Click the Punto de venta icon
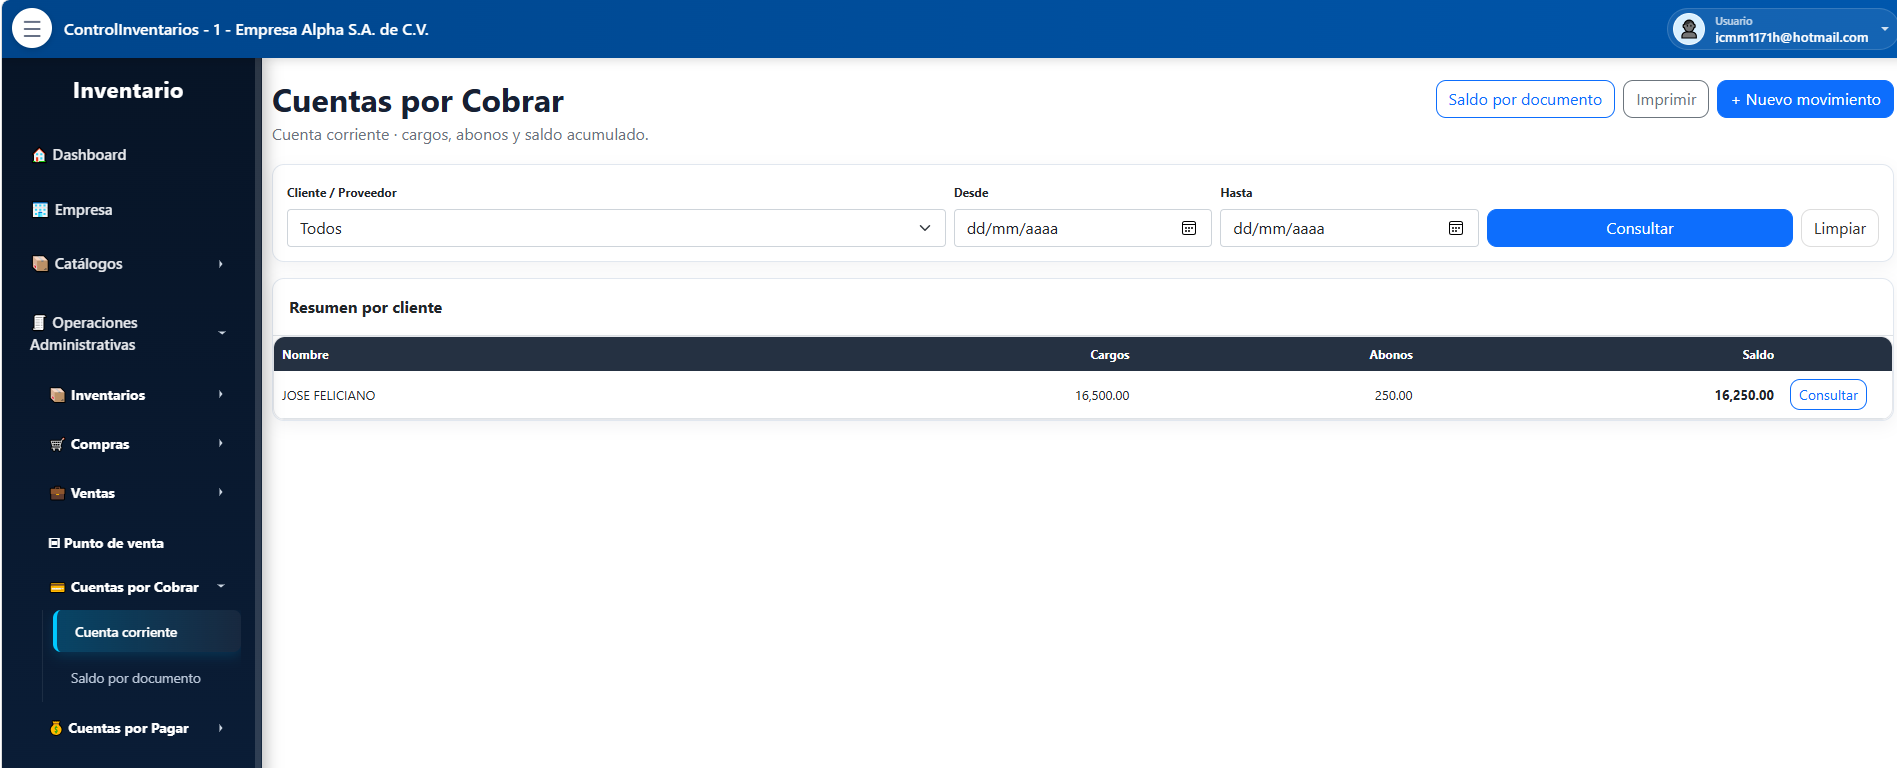 [54, 543]
